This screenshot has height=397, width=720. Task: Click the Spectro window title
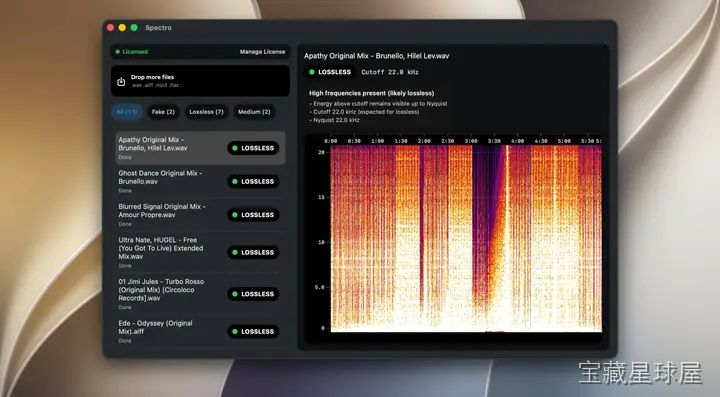158,28
